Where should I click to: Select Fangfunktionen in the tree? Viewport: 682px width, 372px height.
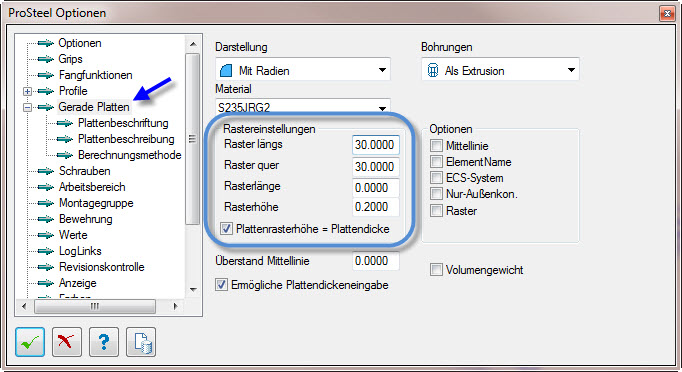click(x=96, y=75)
